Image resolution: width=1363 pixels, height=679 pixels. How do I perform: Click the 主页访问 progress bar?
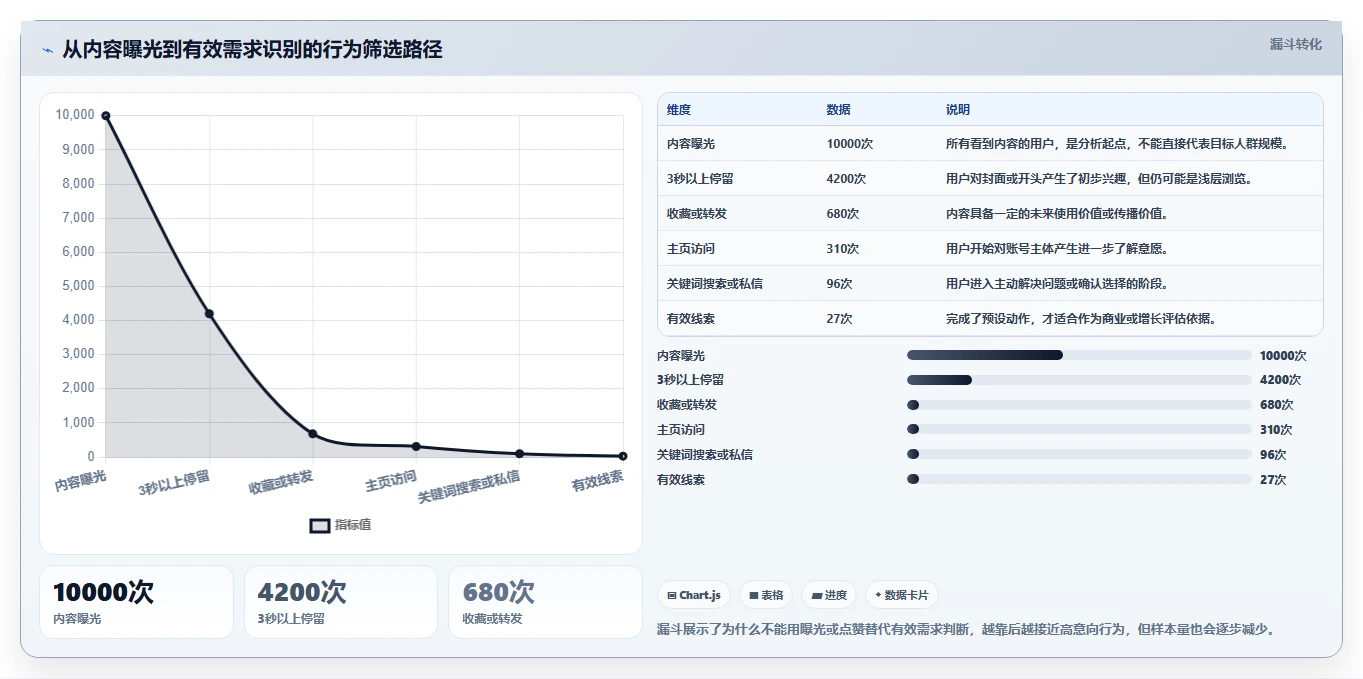[x=1079, y=430]
